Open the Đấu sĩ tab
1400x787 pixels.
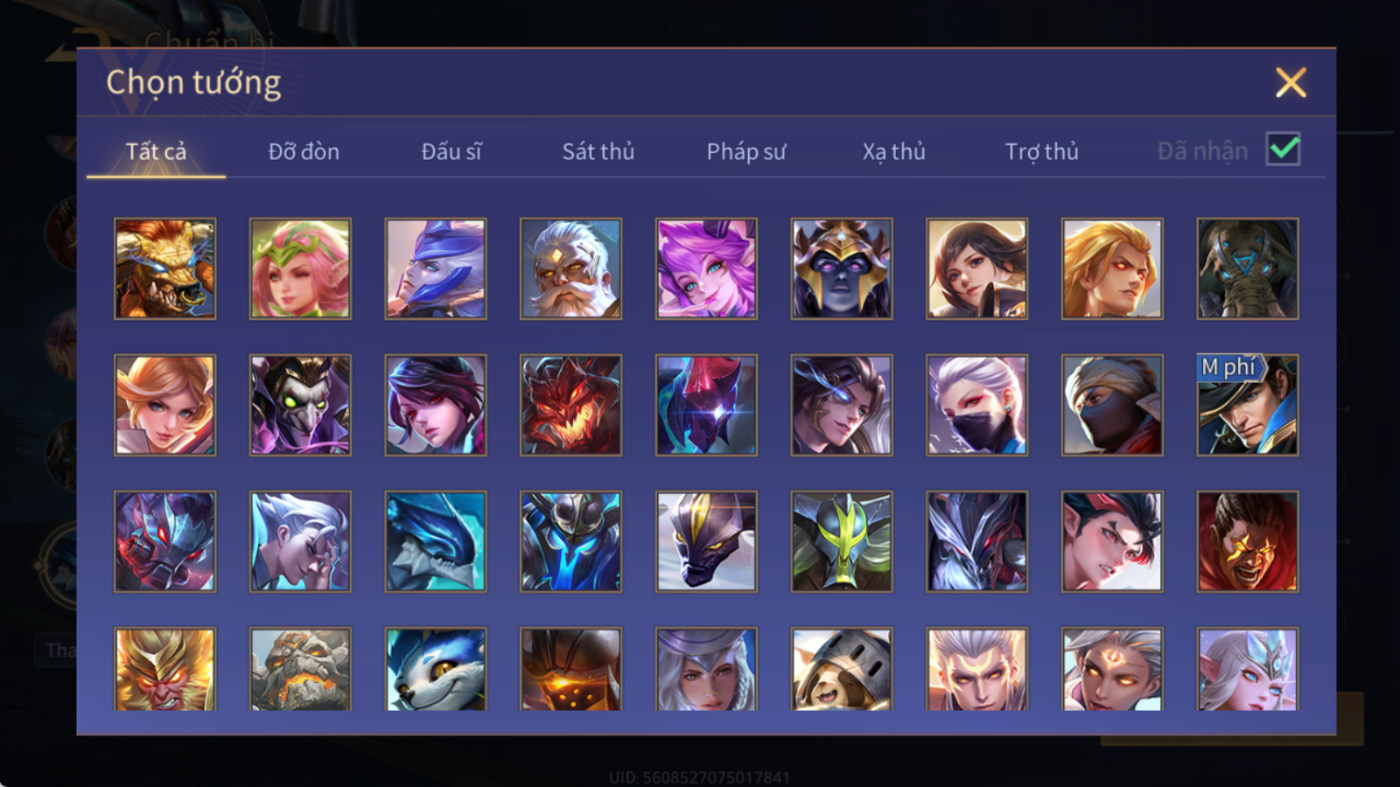click(x=451, y=152)
